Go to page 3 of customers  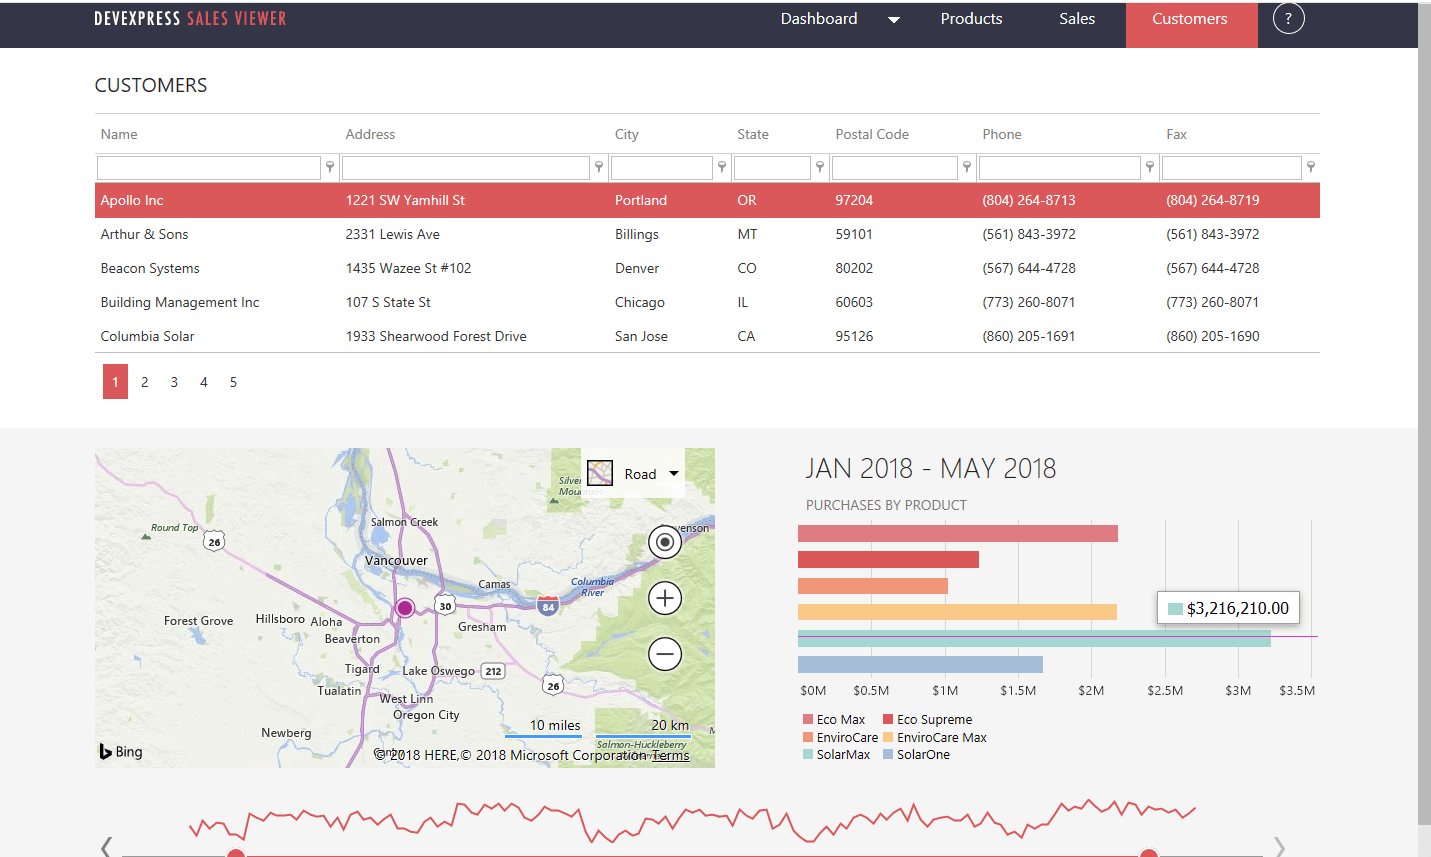174,382
